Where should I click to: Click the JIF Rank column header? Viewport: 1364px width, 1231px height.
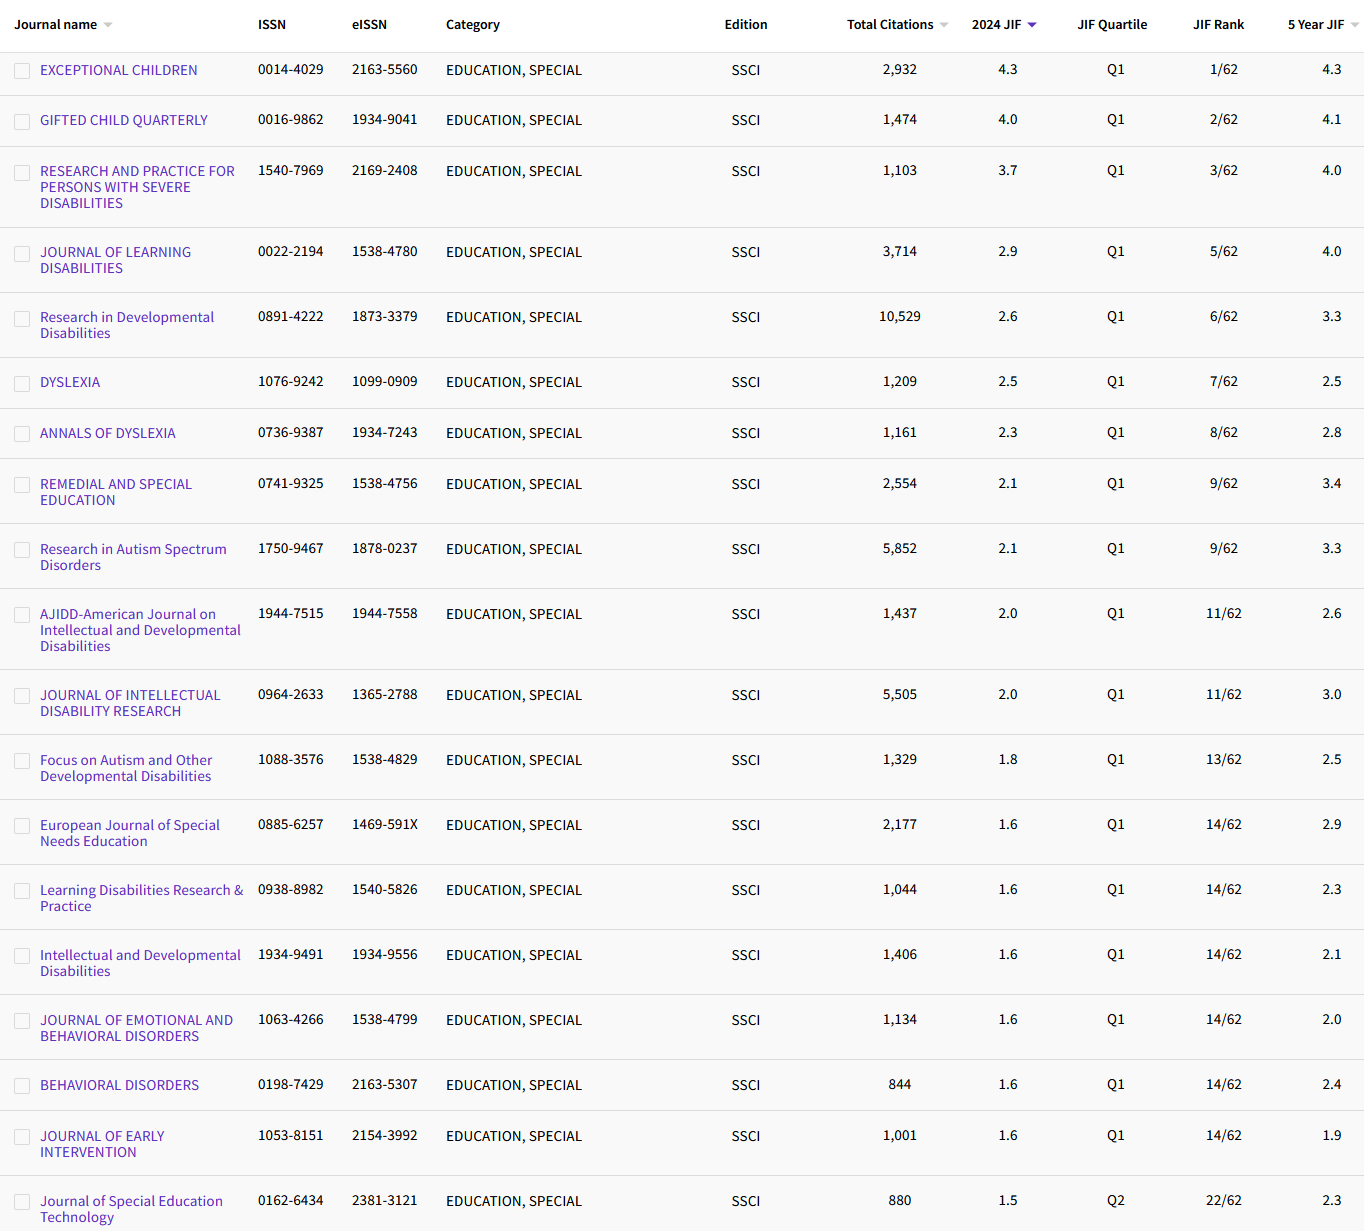1218,25
